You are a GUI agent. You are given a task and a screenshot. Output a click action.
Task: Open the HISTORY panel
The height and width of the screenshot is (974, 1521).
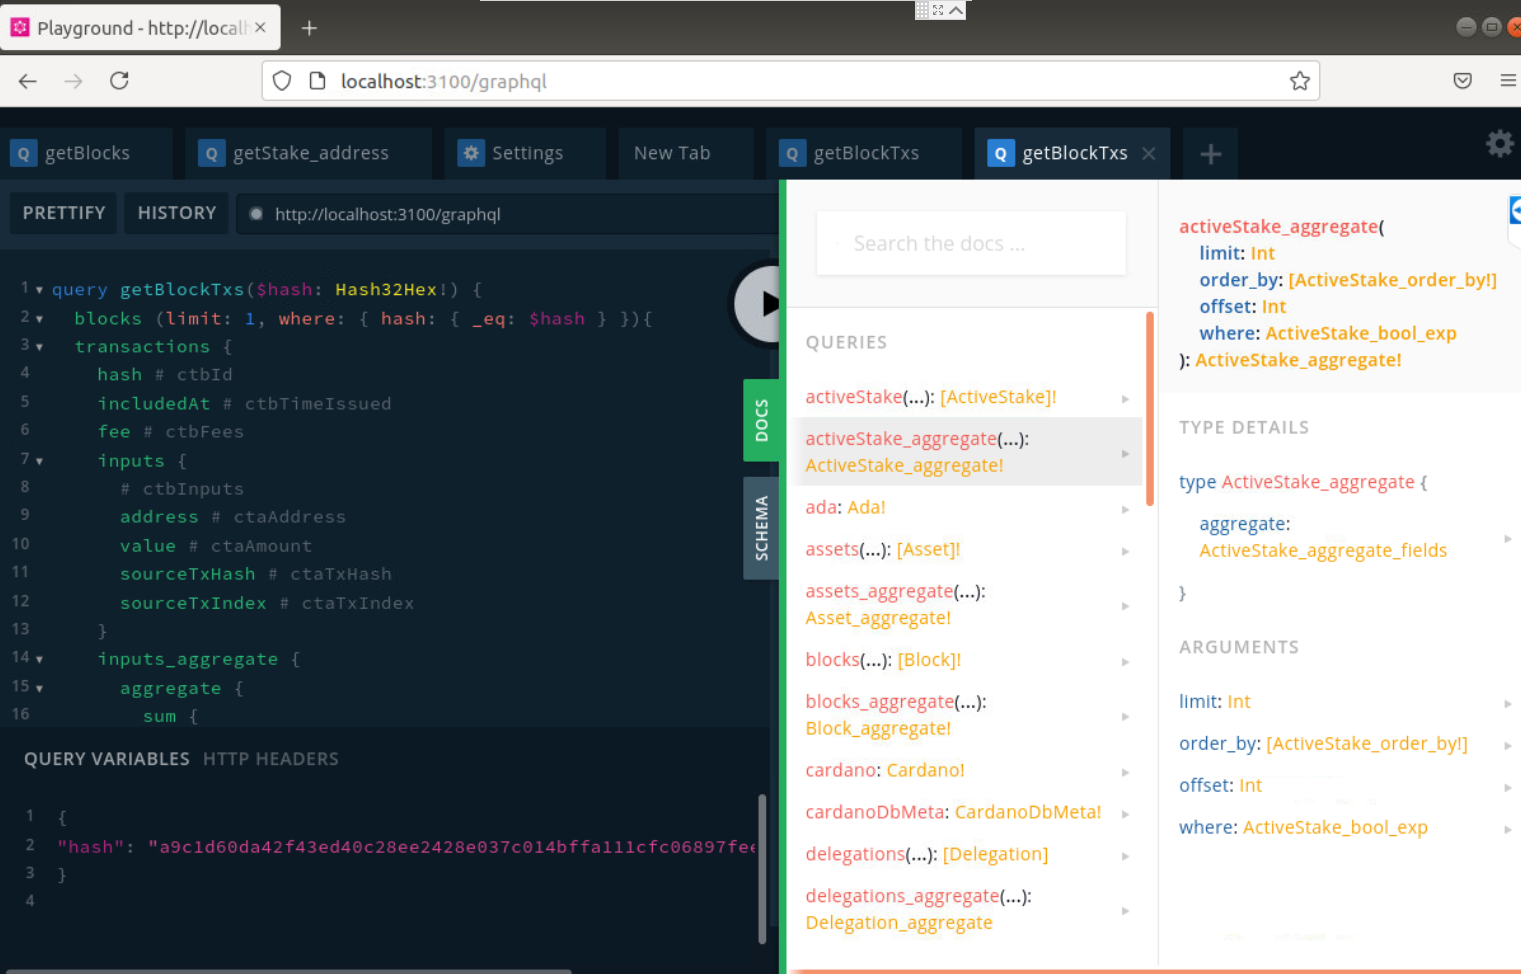177,213
